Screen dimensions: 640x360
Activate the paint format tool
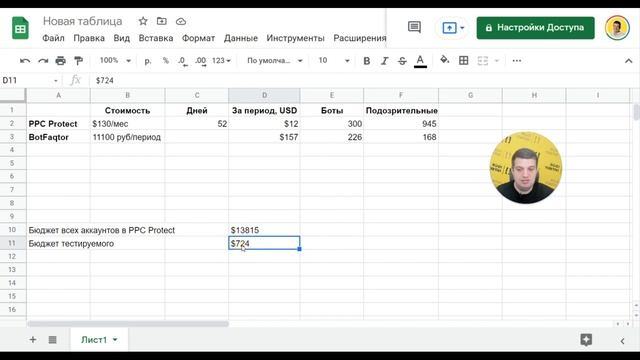(x=78, y=61)
